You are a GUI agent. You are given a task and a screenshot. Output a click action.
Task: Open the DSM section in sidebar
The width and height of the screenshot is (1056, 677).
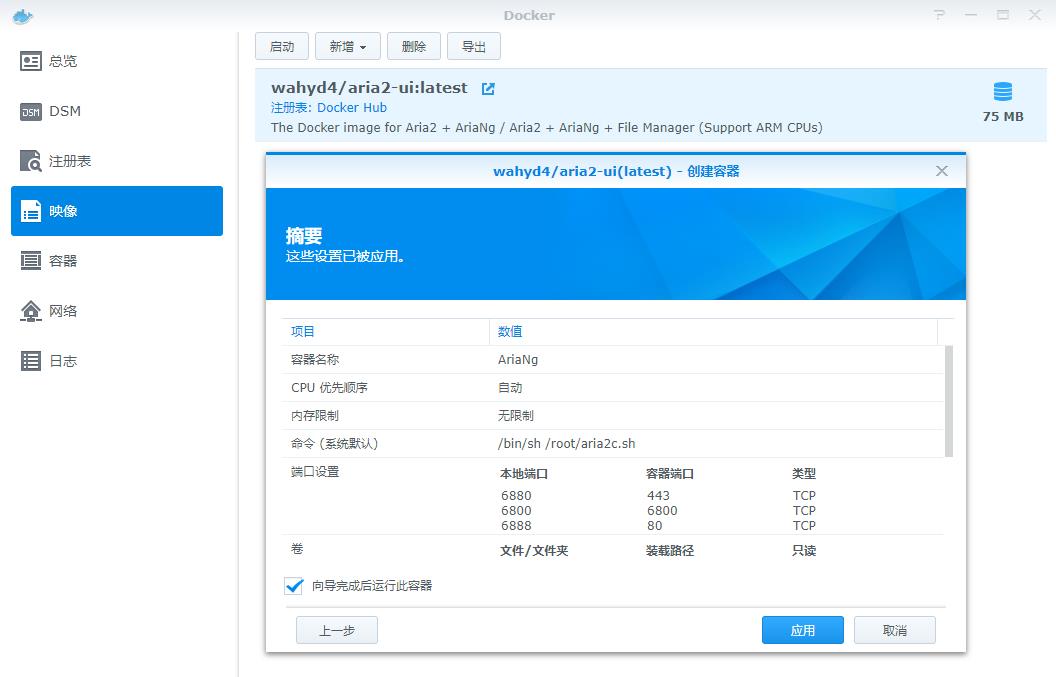pos(117,111)
